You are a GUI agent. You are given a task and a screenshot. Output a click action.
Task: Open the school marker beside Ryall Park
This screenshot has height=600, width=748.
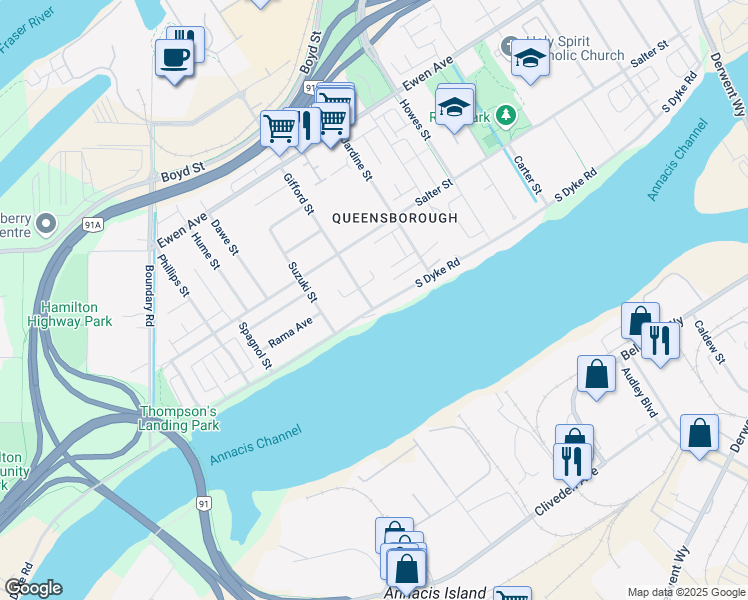[455, 110]
